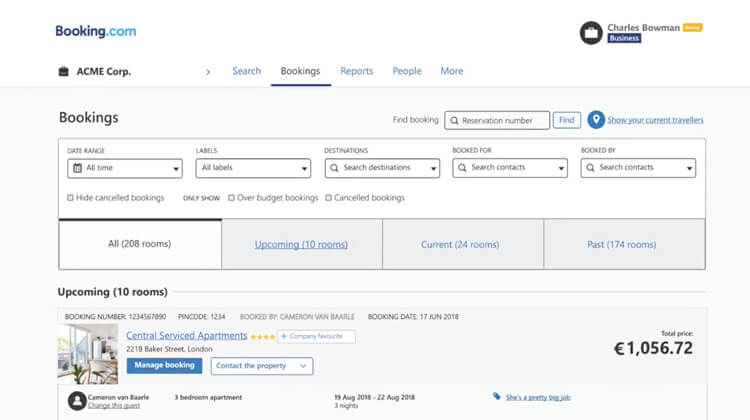Click the map pin travellers icon

pos(596,120)
